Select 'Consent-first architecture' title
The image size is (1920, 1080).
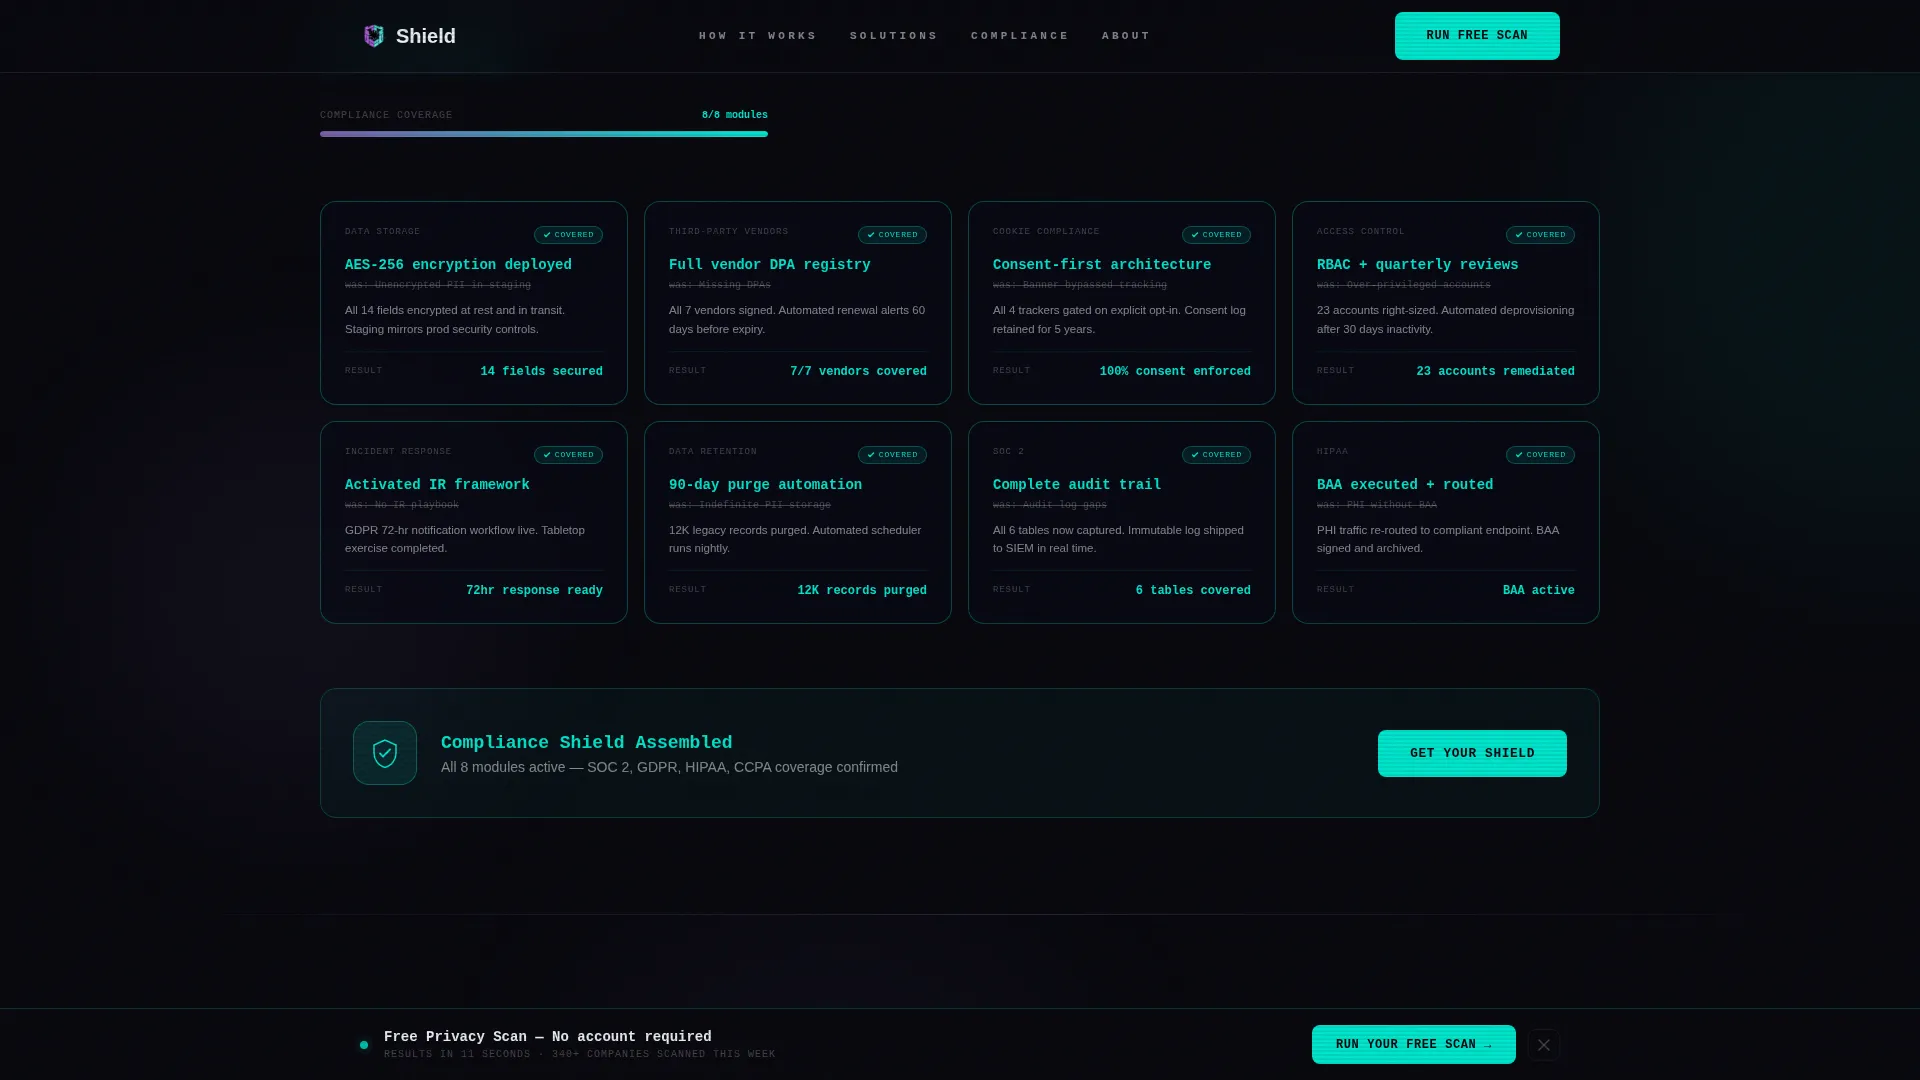click(1101, 265)
